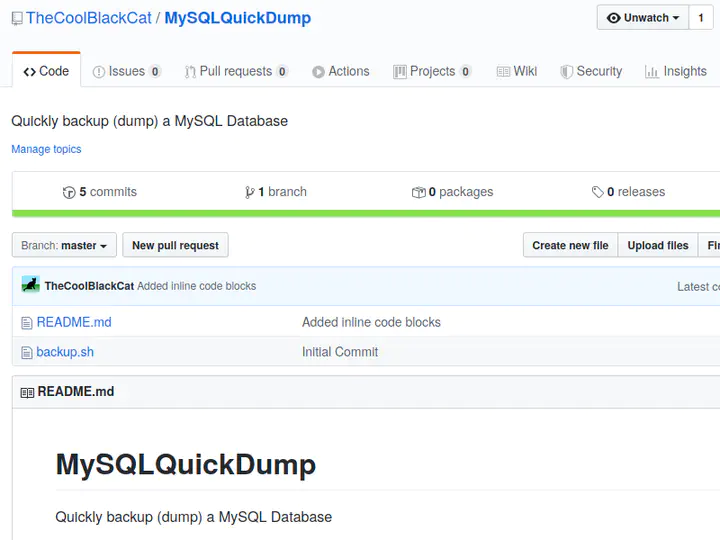The image size is (720, 540).
Task: Click the Actions play icon
Action: (x=318, y=72)
